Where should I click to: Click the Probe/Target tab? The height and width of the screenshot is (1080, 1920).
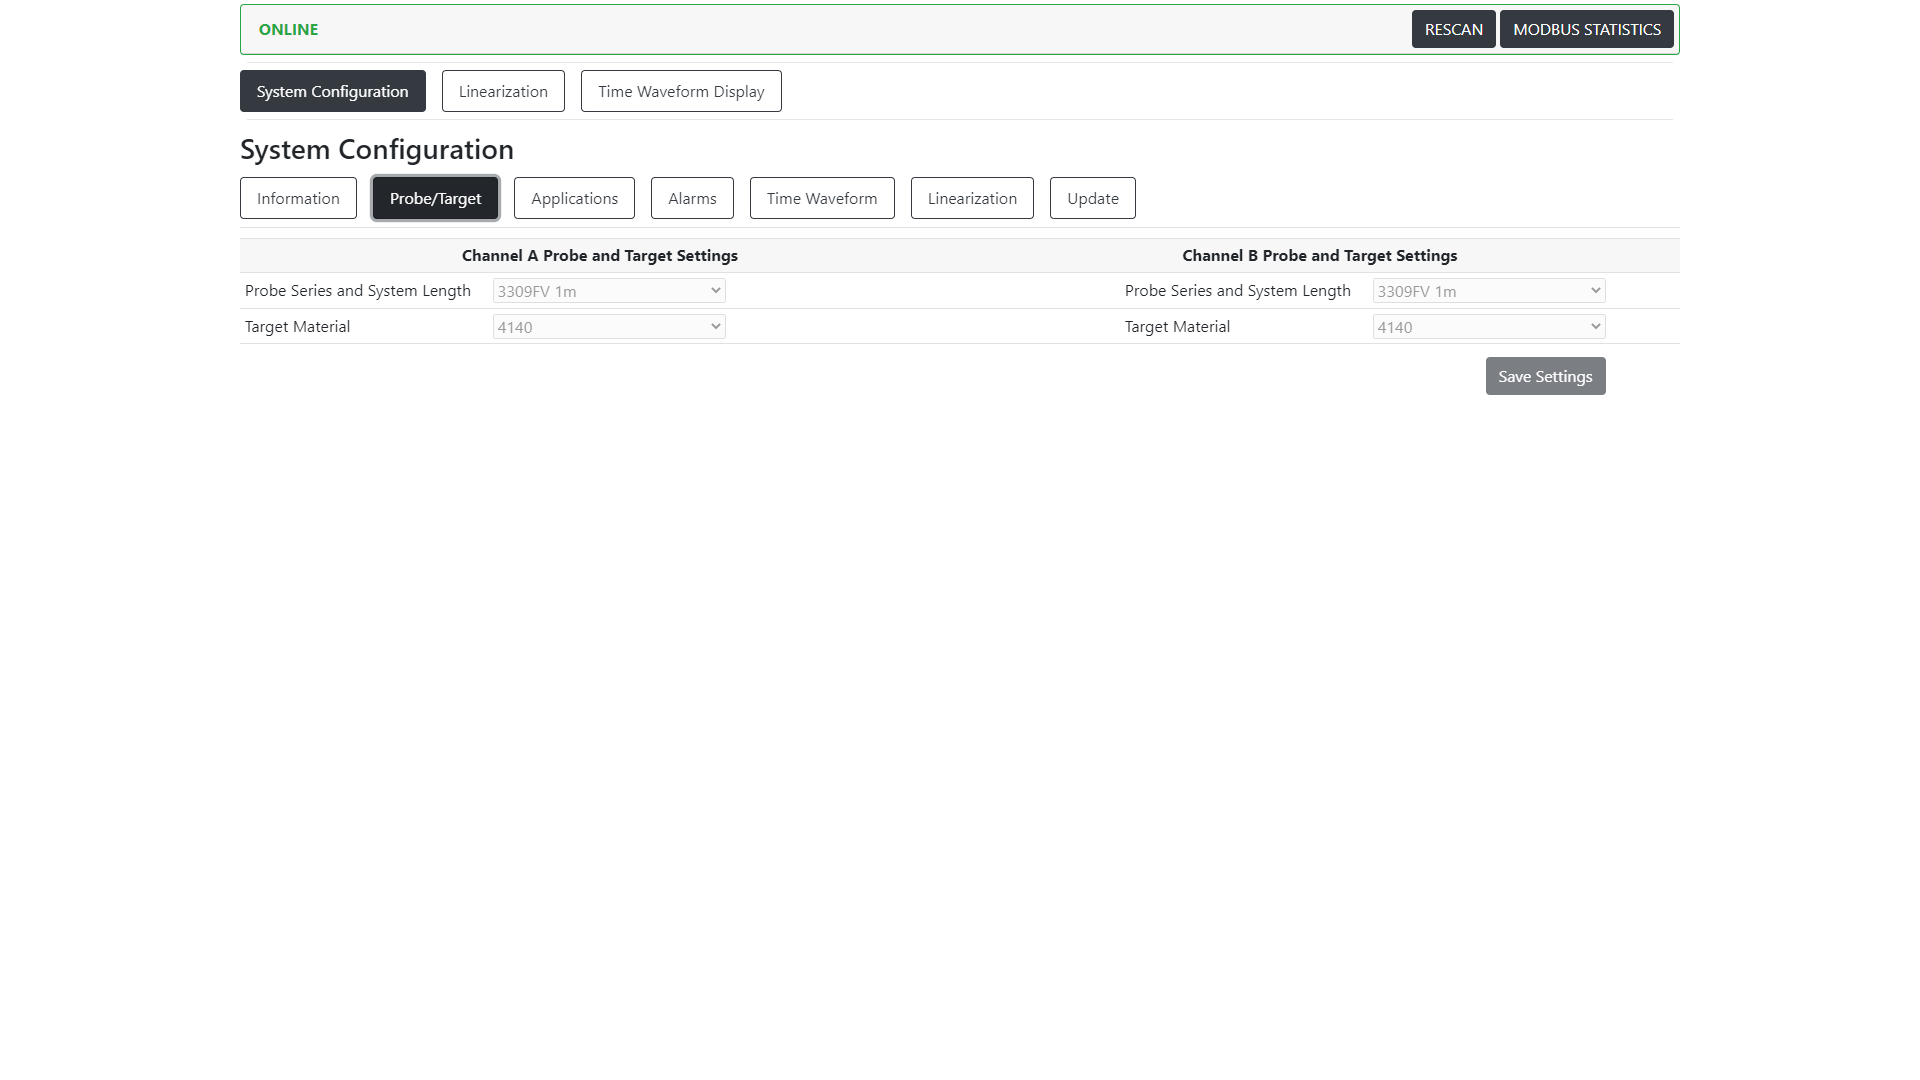[x=435, y=198]
